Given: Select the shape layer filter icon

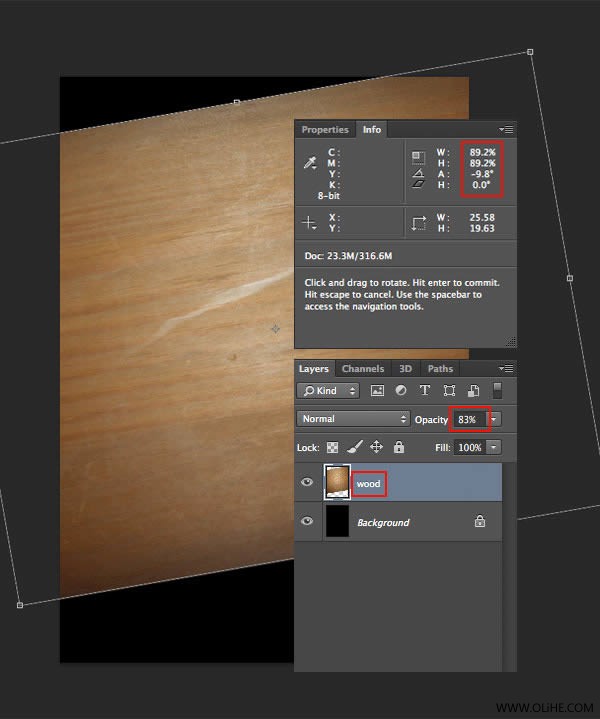Looking at the screenshot, I should [x=449, y=391].
